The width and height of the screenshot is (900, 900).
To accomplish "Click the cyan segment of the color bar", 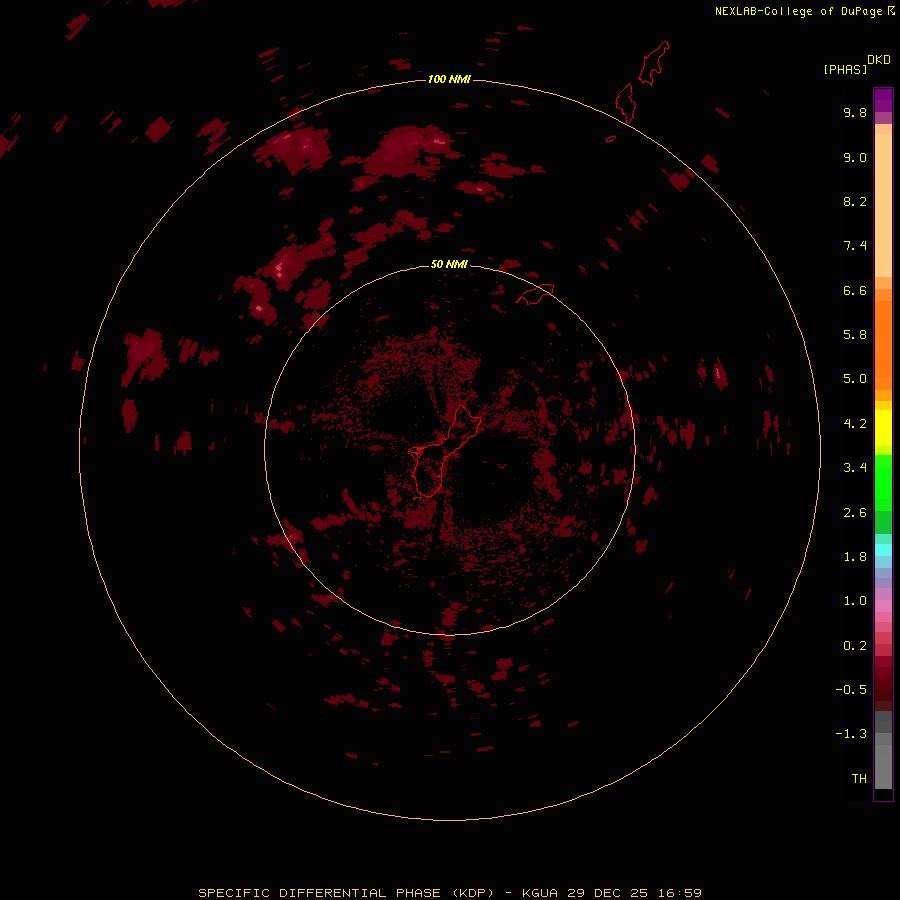I will [883, 550].
